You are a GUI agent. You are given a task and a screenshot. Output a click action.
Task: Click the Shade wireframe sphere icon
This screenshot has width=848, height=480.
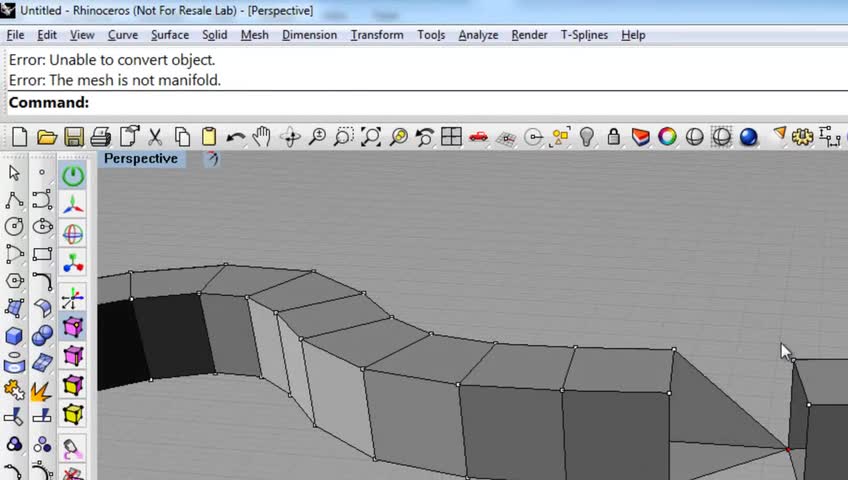tap(694, 137)
